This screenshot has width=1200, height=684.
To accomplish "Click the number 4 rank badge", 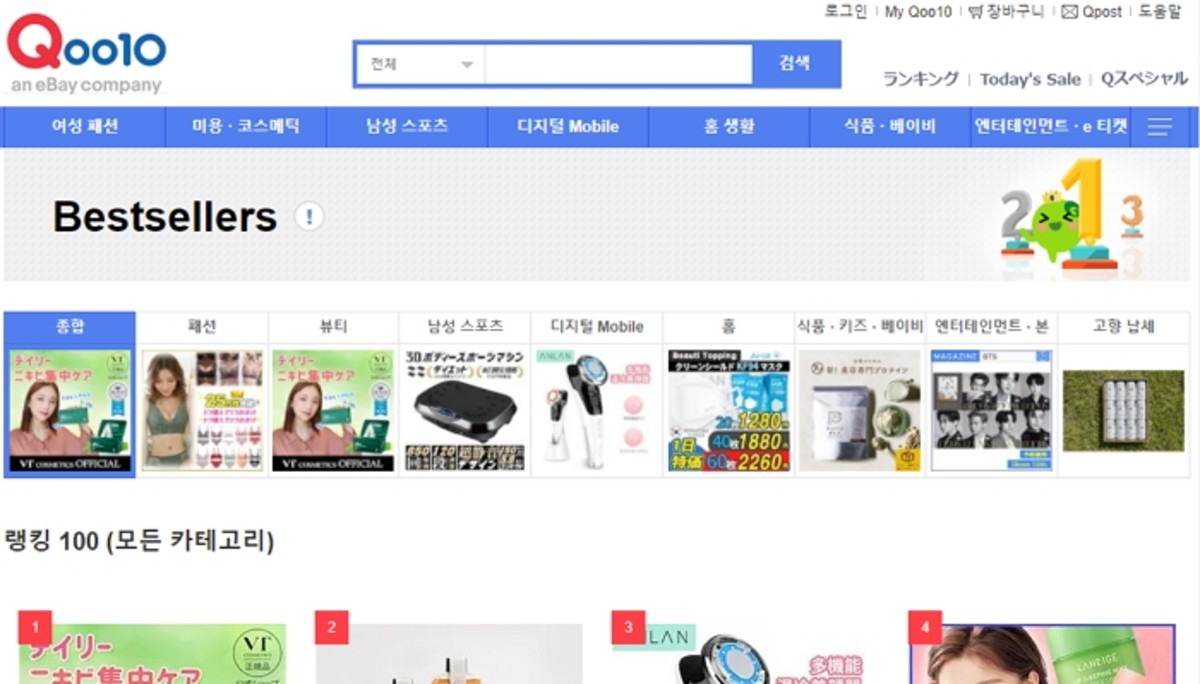I will tap(924, 628).
